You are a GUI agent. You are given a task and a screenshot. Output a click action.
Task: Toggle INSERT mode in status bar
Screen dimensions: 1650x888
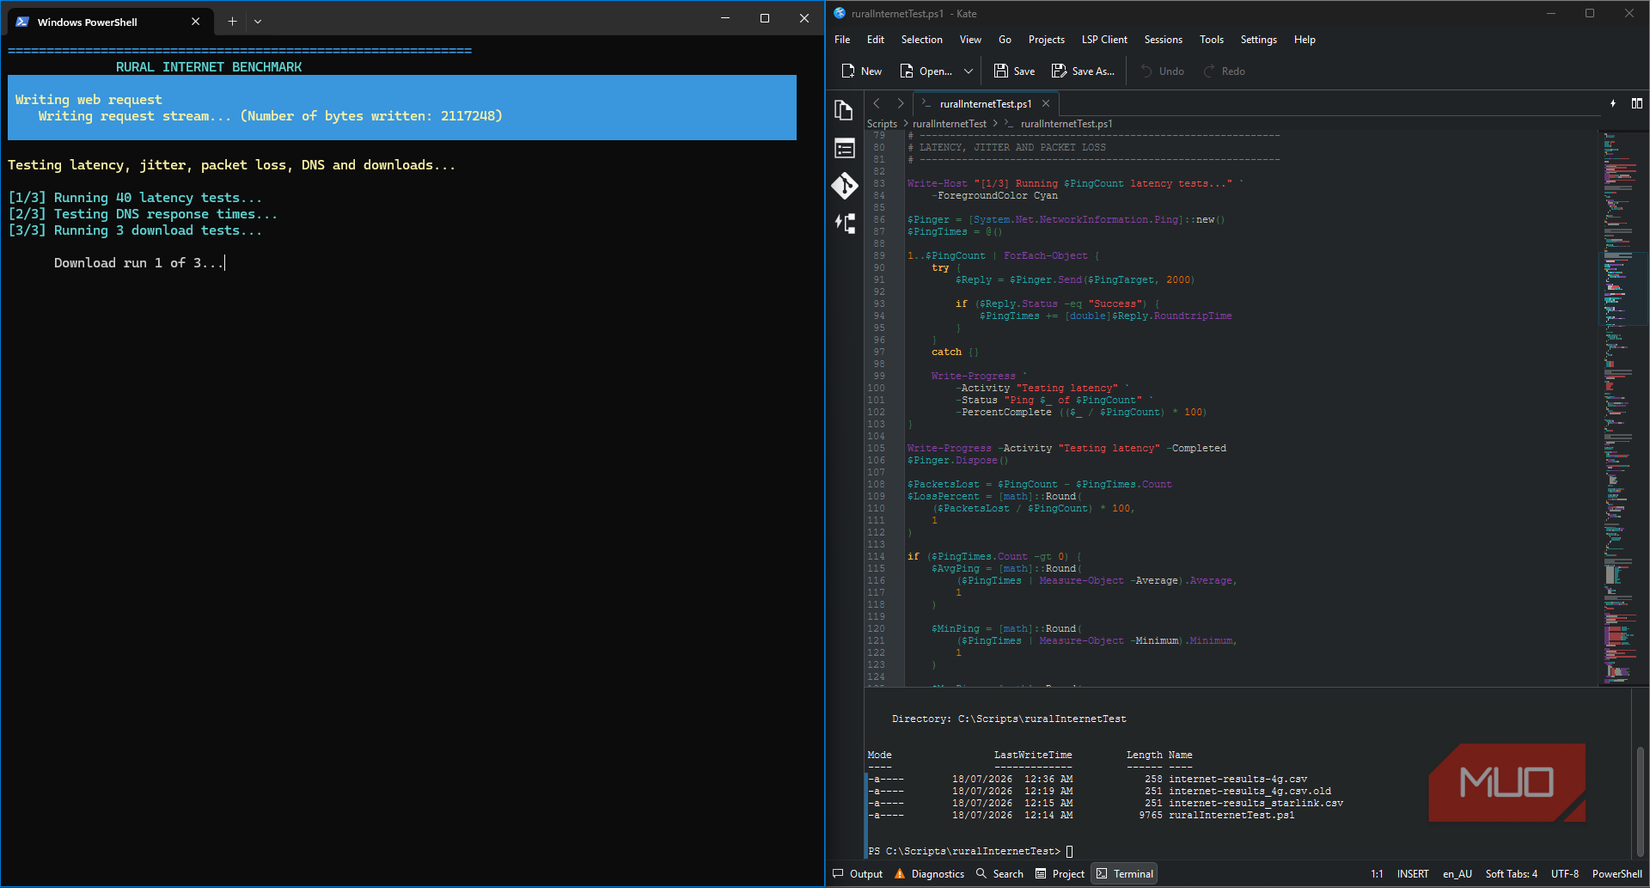pyautogui.click(x=1413, y=874)
